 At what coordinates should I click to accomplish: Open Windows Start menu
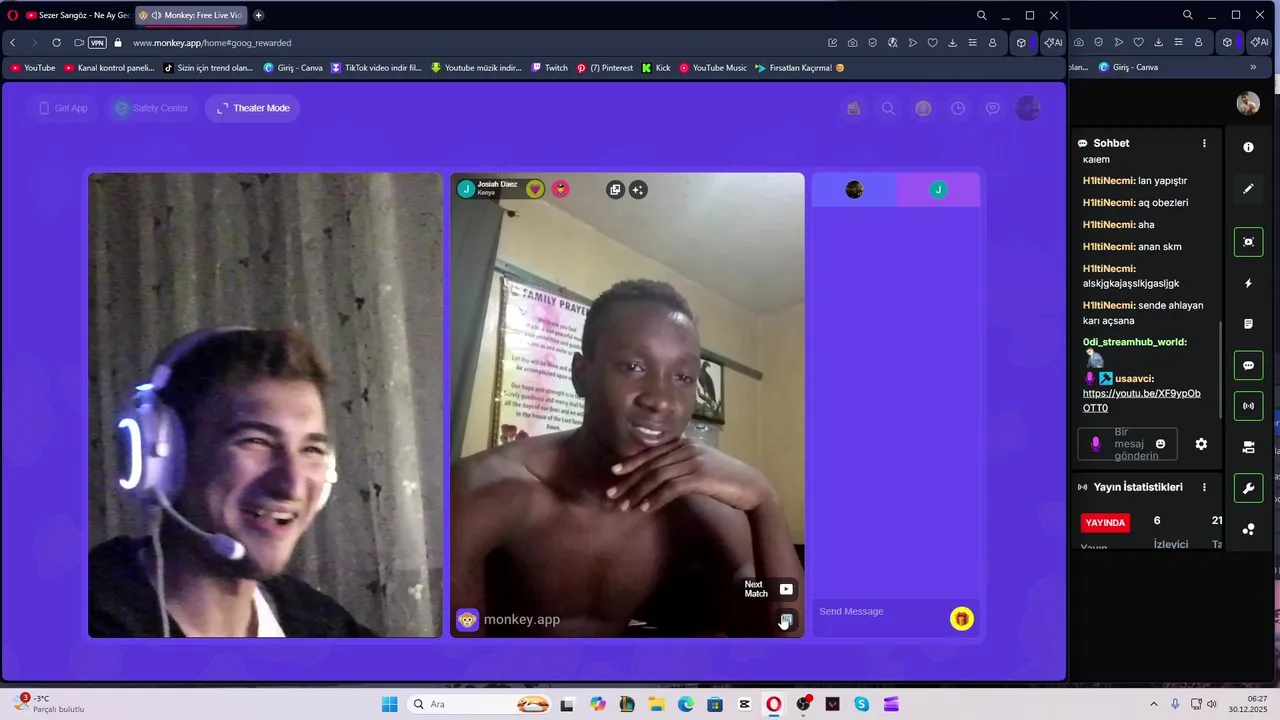click(x=390, y=704)
